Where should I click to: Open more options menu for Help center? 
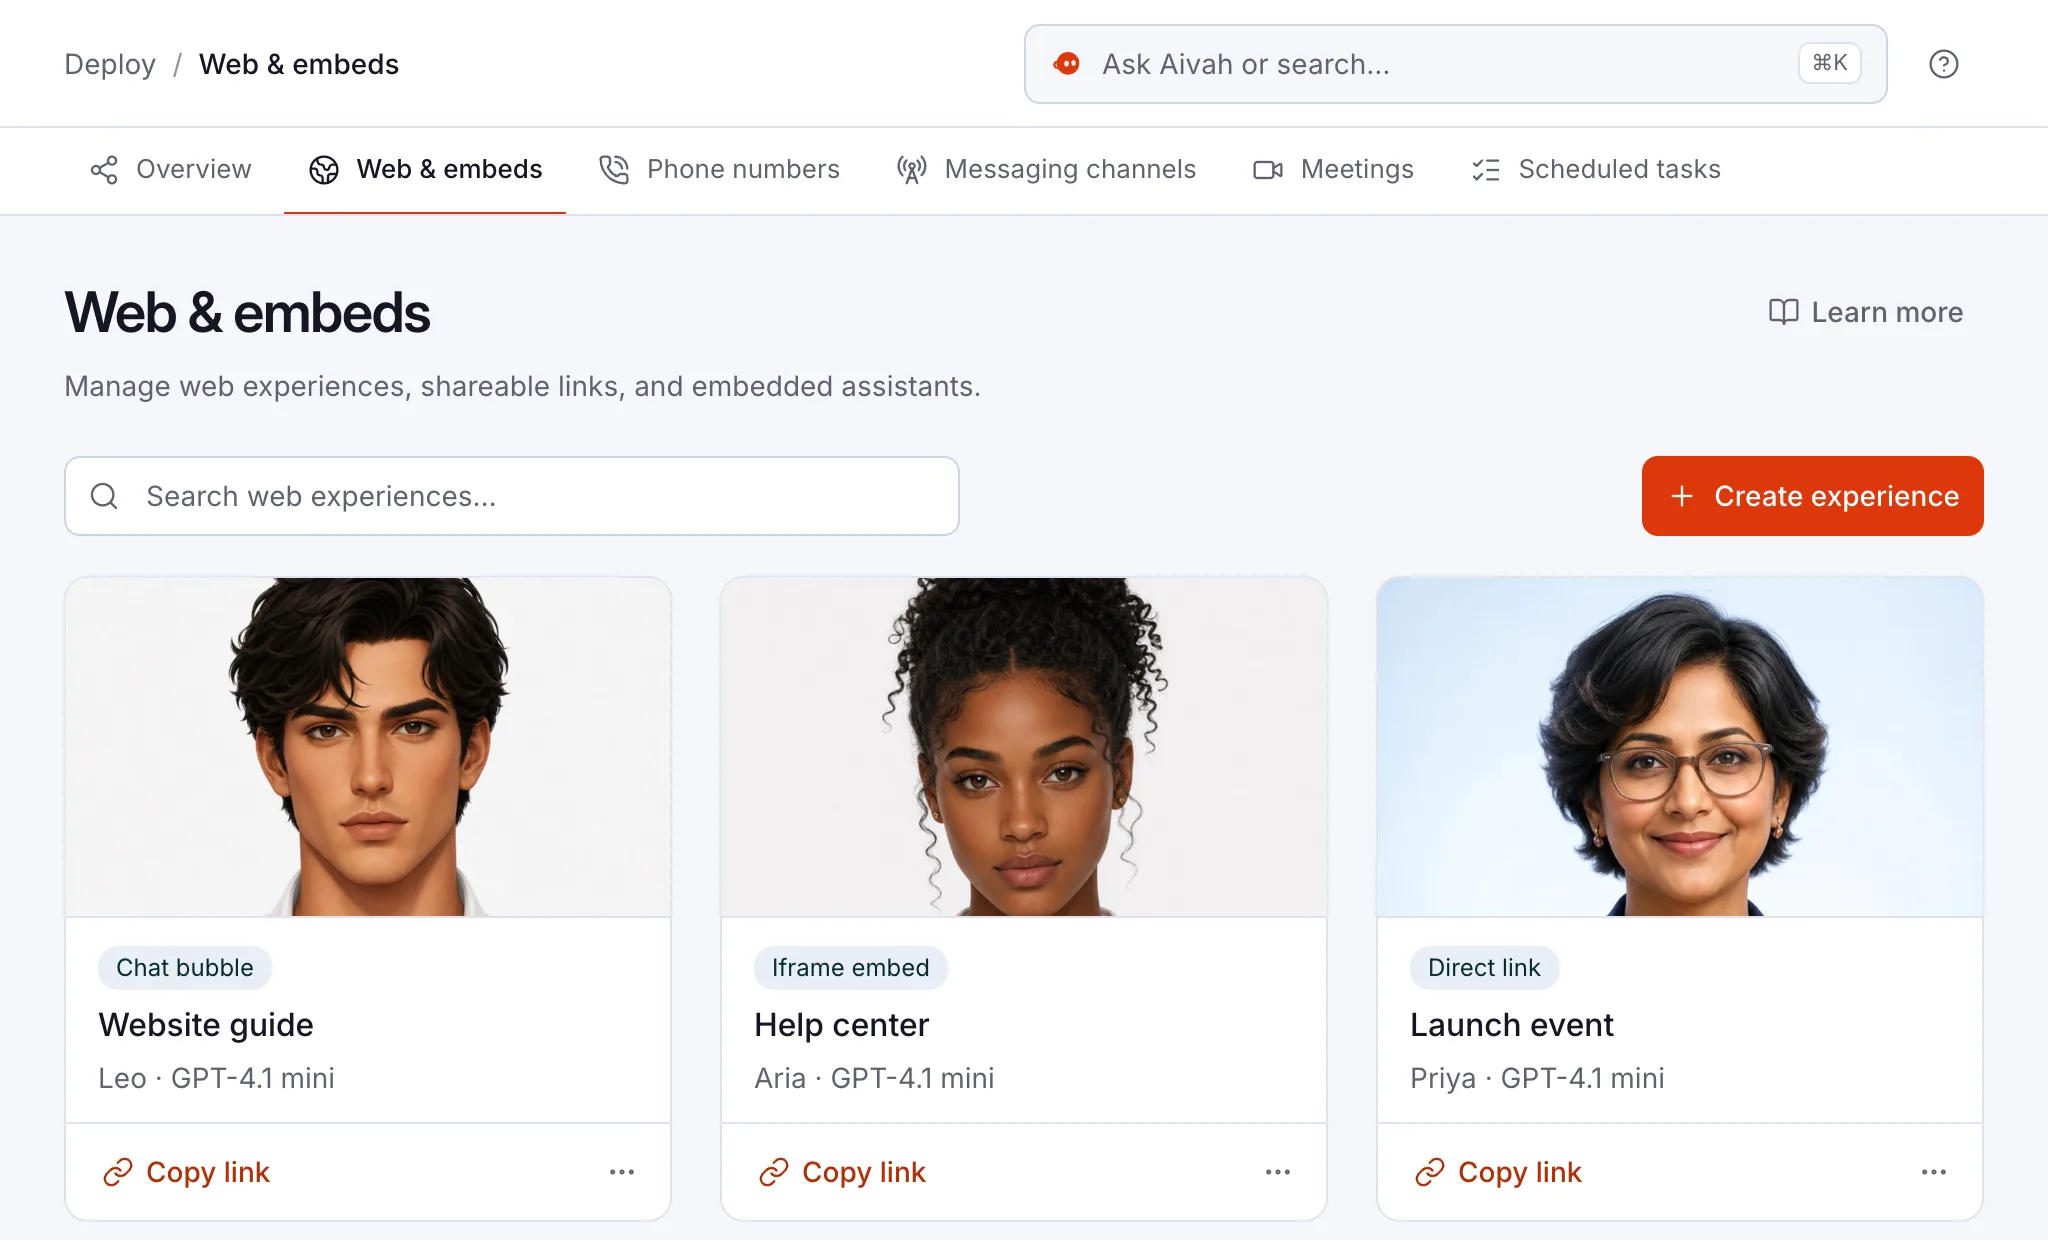click(x=1278, y=1172)
